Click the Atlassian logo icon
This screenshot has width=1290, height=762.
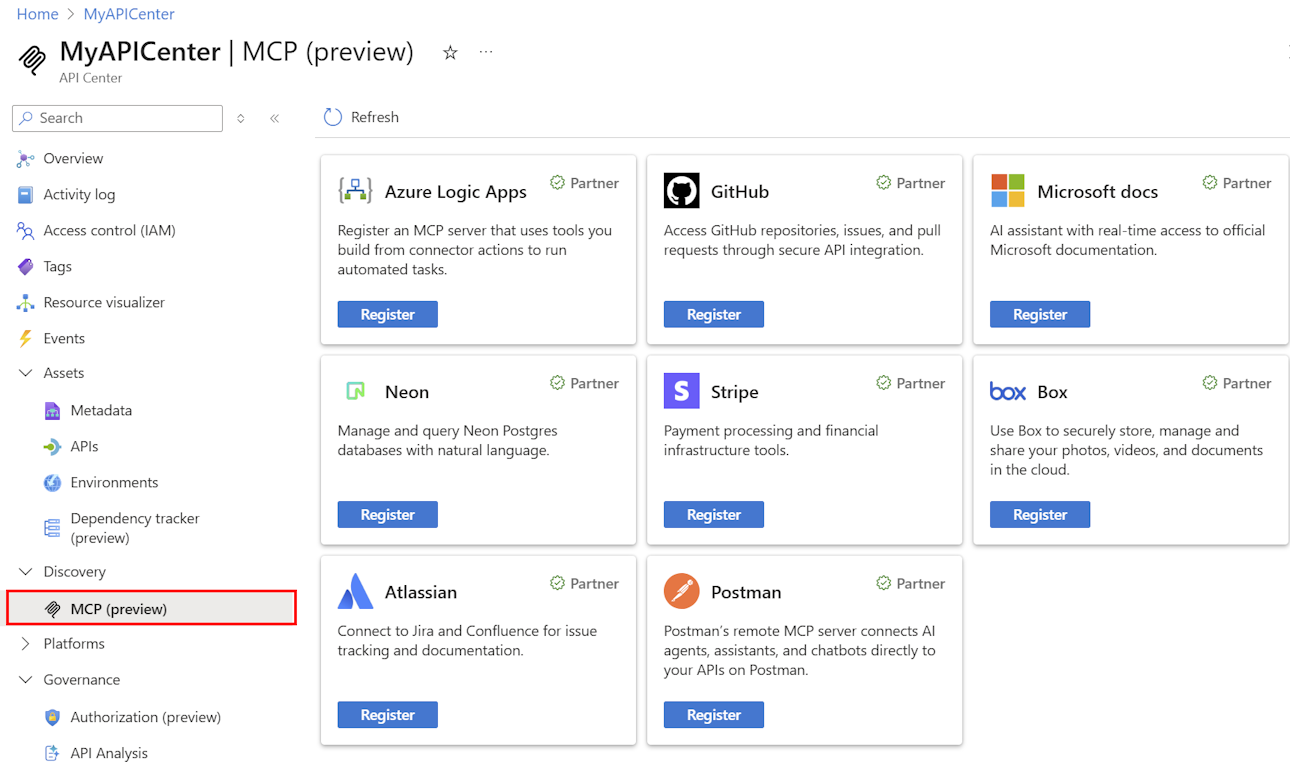356,591
